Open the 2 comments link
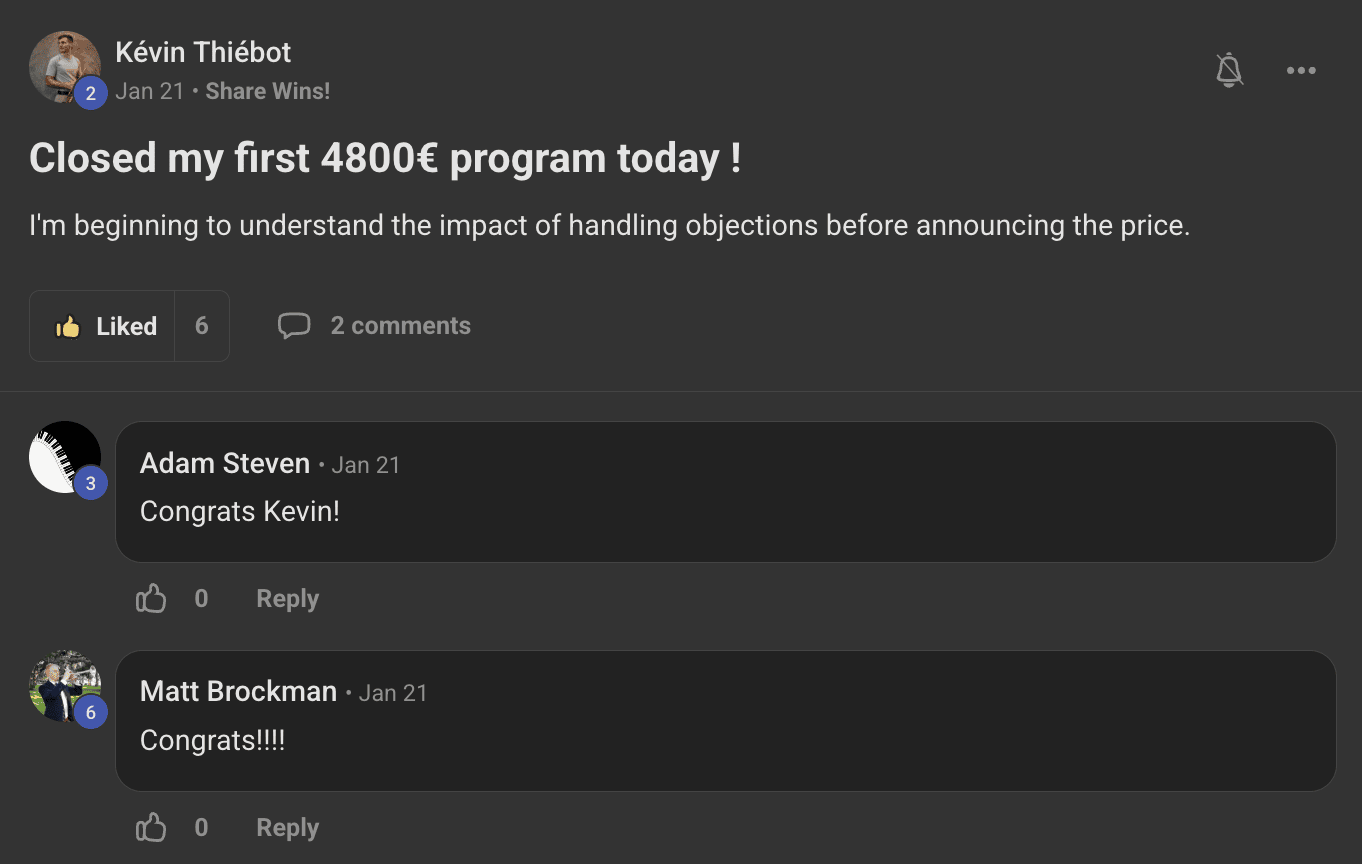Image resolution: width=1362 pixels, height=864 pixels. click(400, 326)
